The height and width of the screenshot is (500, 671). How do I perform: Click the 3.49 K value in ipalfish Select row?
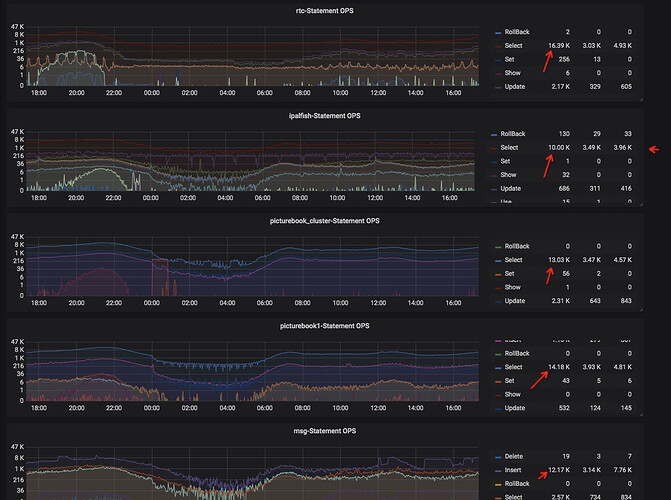click(x=591, y=147)
